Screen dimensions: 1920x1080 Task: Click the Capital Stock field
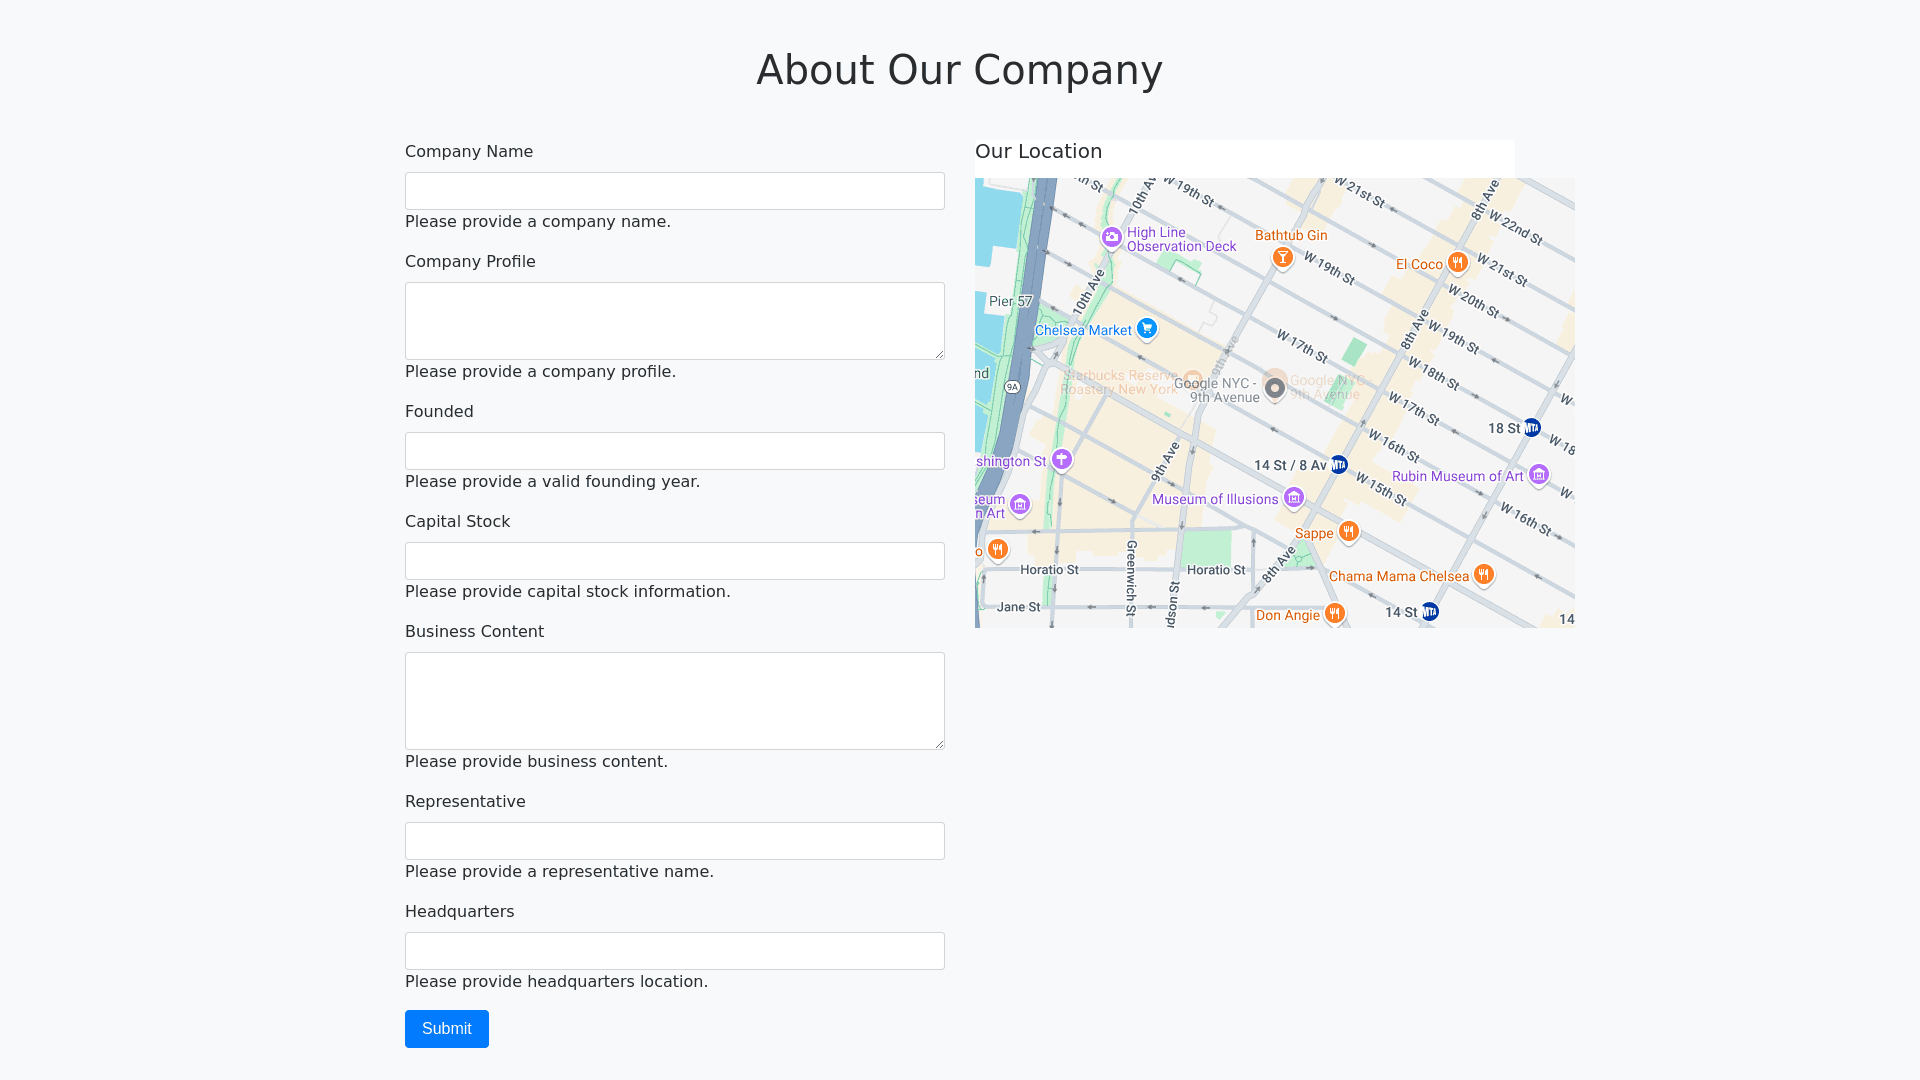click(675, 561)
